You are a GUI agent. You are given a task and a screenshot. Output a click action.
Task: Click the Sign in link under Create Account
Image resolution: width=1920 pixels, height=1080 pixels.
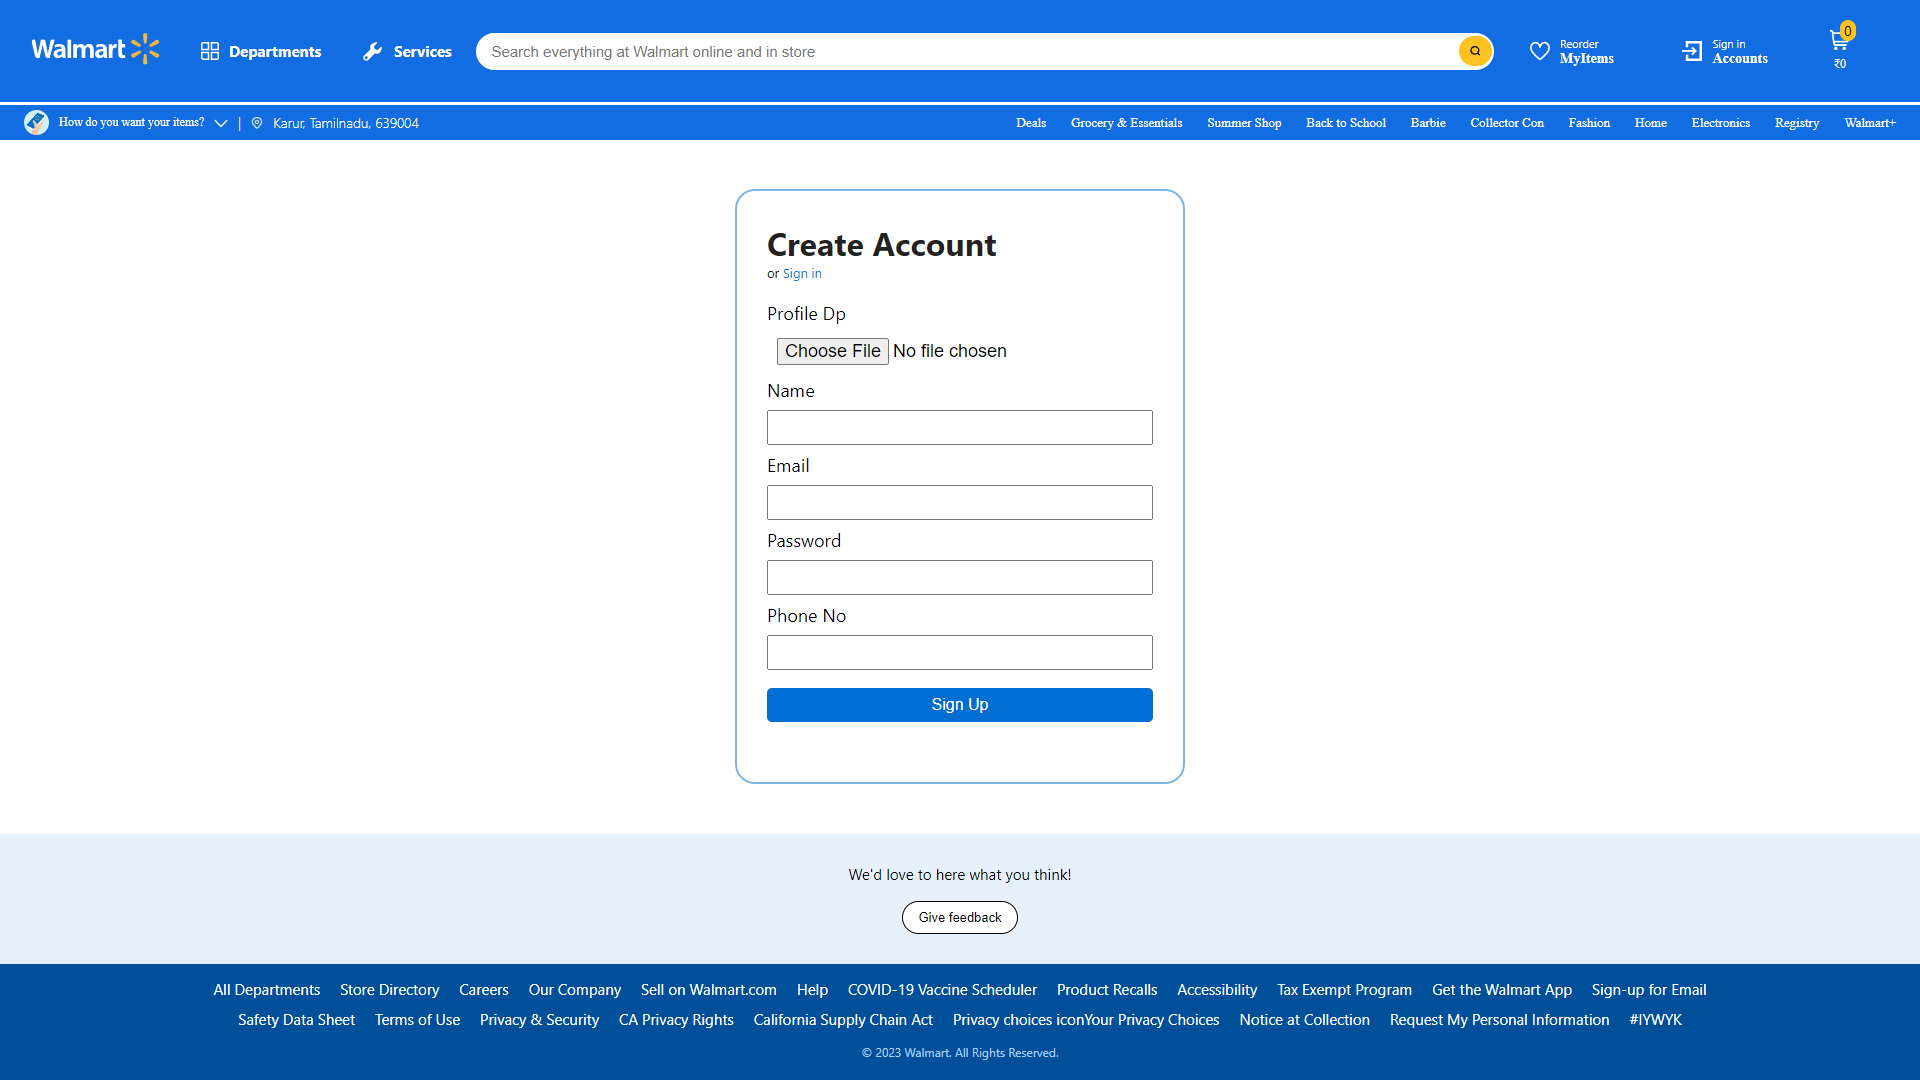tap(802, 274)
